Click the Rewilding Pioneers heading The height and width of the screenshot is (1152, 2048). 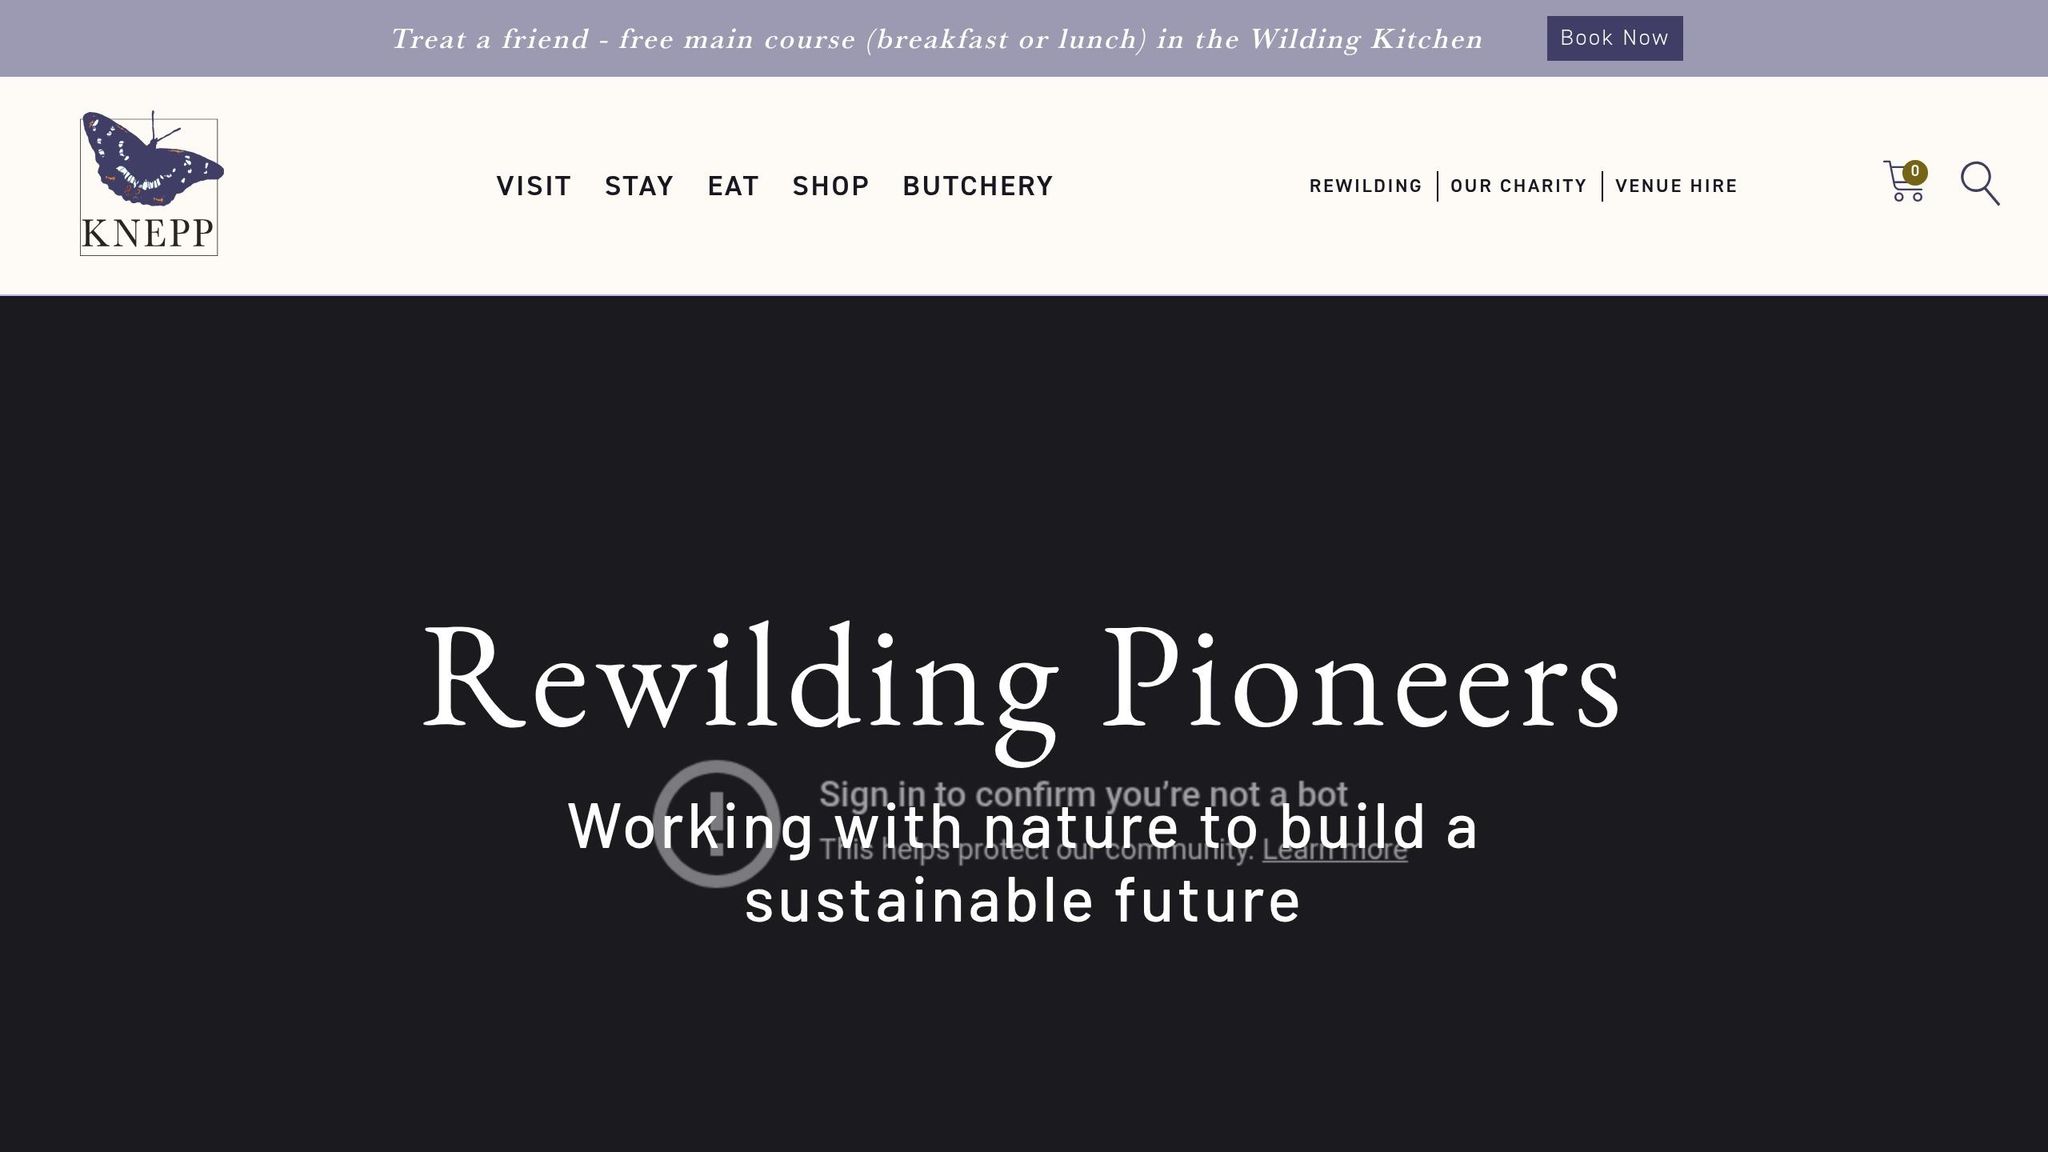click(1022, 680)
